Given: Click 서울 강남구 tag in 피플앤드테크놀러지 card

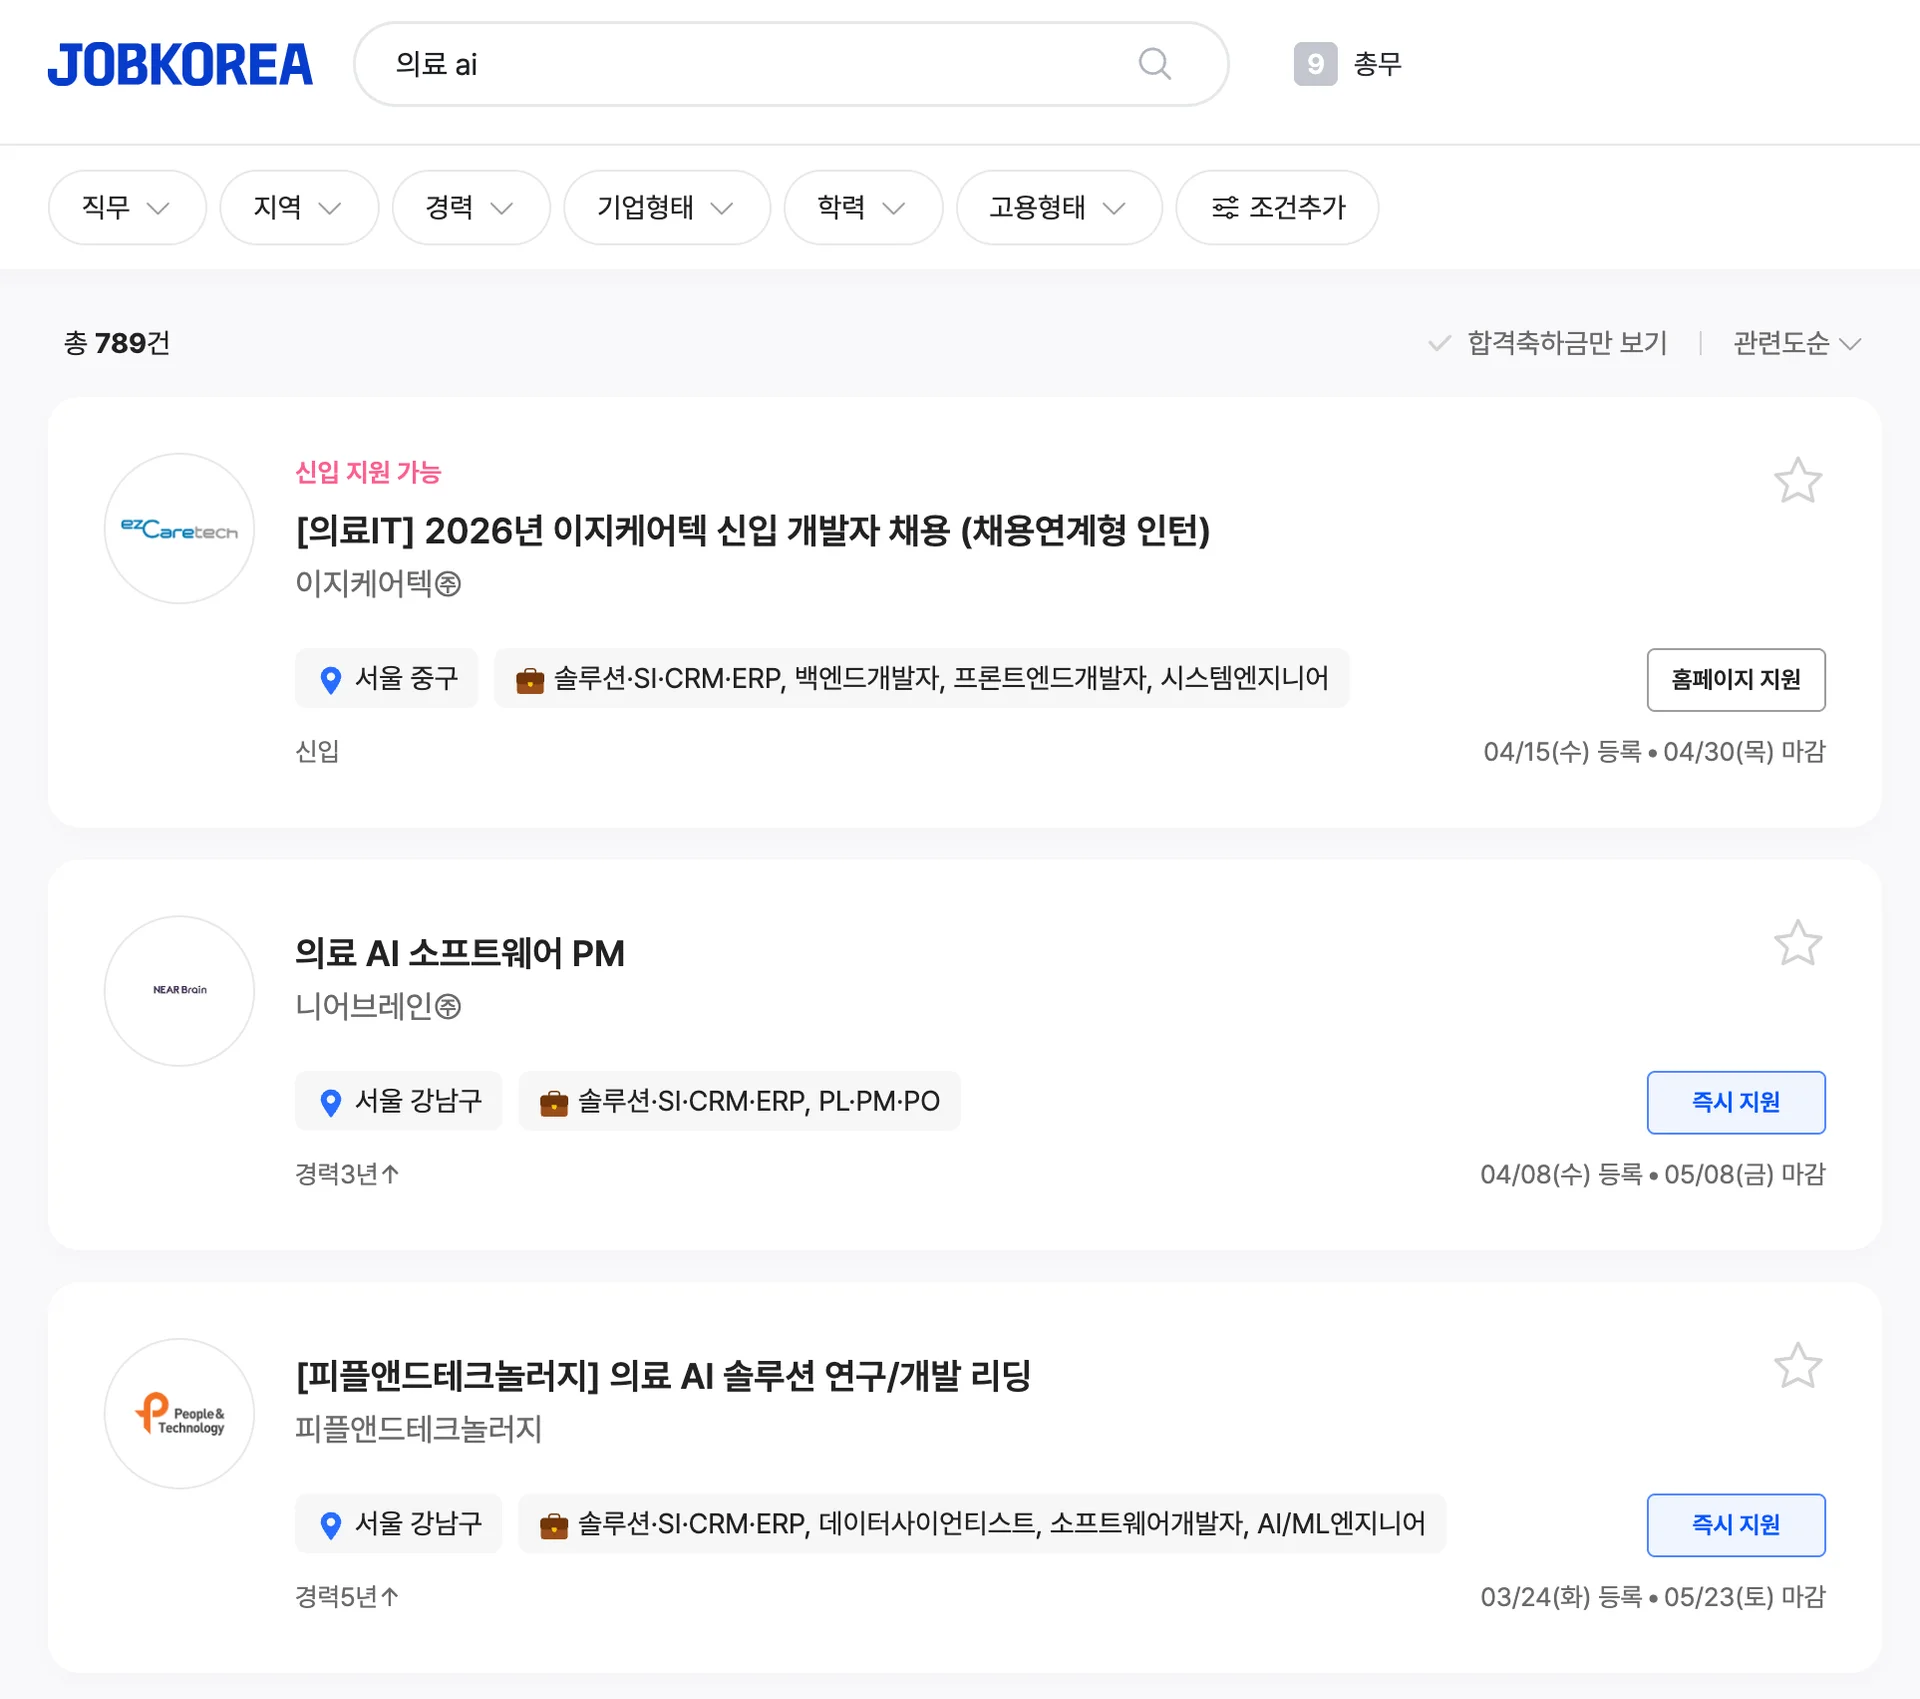Looking at the screenshot, I should pos(398,1524).
